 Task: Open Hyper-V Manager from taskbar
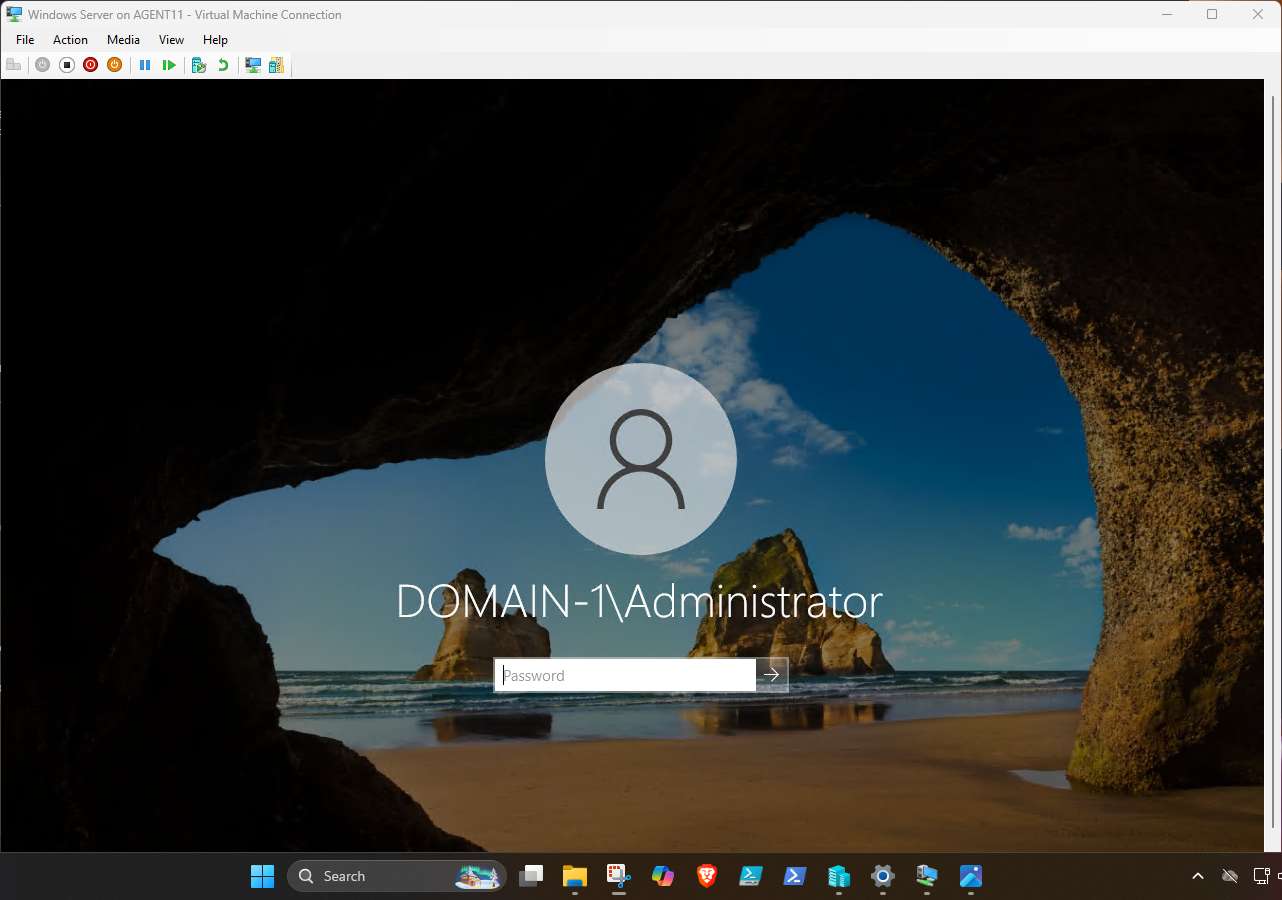tap(838, 876)
